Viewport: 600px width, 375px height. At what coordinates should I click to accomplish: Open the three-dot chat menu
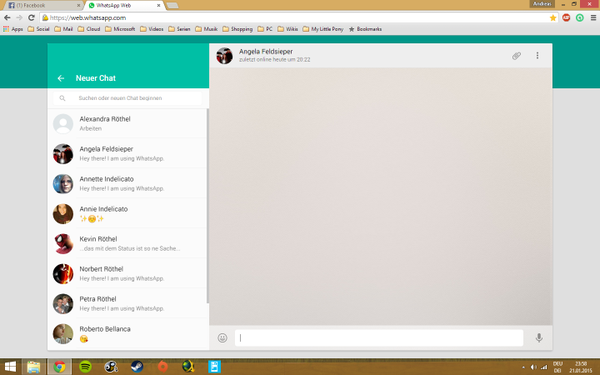[x=537, y=55]
